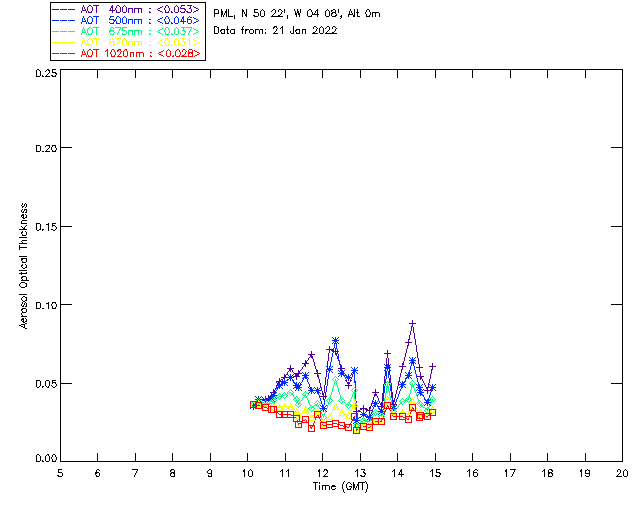Click x-axis label 15

coord(436,473)
